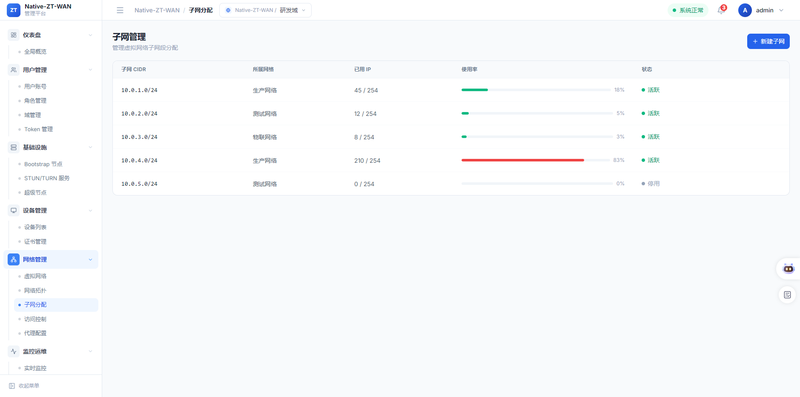Click the 45 / 254 used IP value

click(366, 90)
